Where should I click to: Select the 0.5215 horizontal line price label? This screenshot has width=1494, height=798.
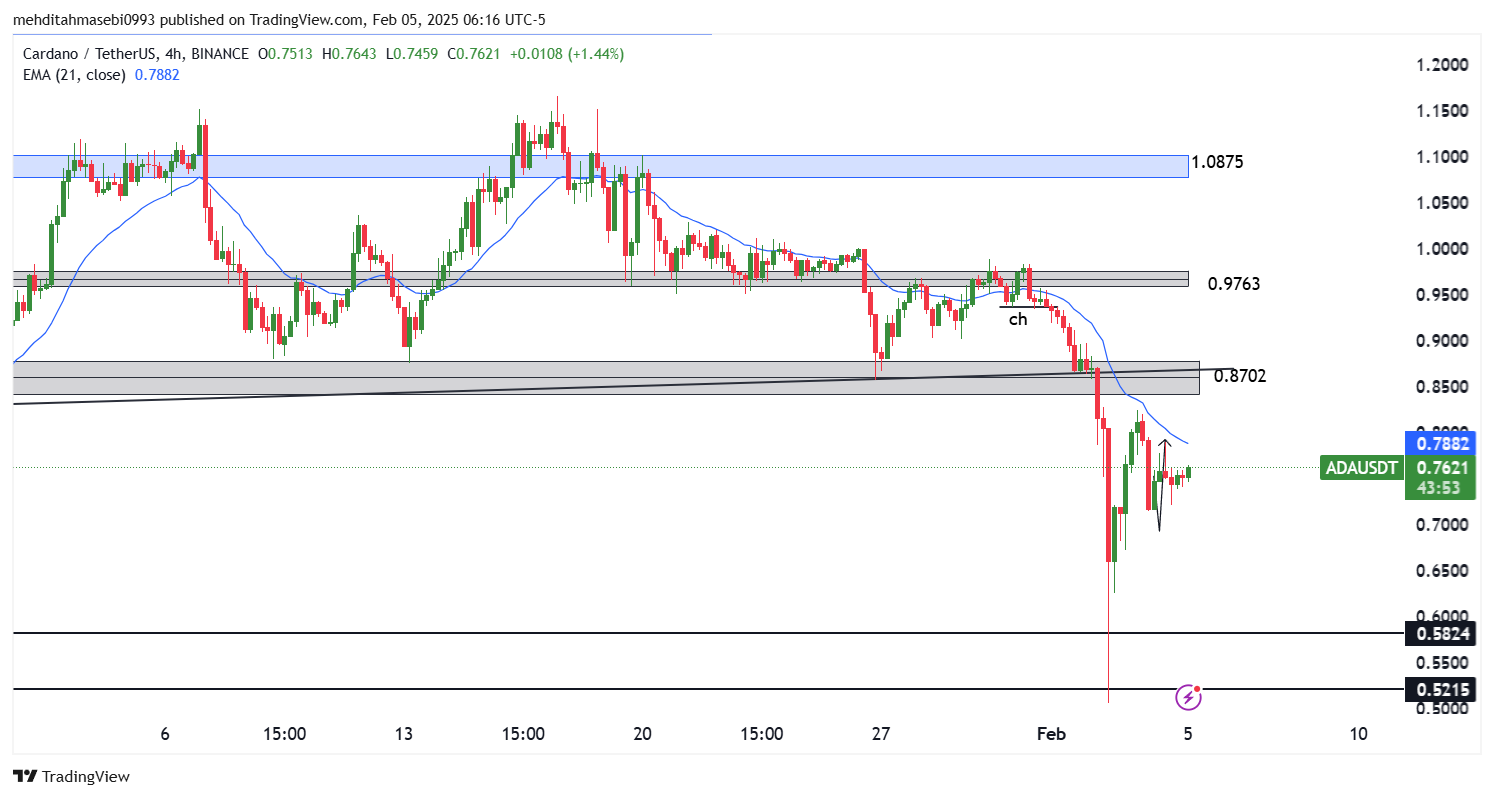click(x=1439, y=689)
